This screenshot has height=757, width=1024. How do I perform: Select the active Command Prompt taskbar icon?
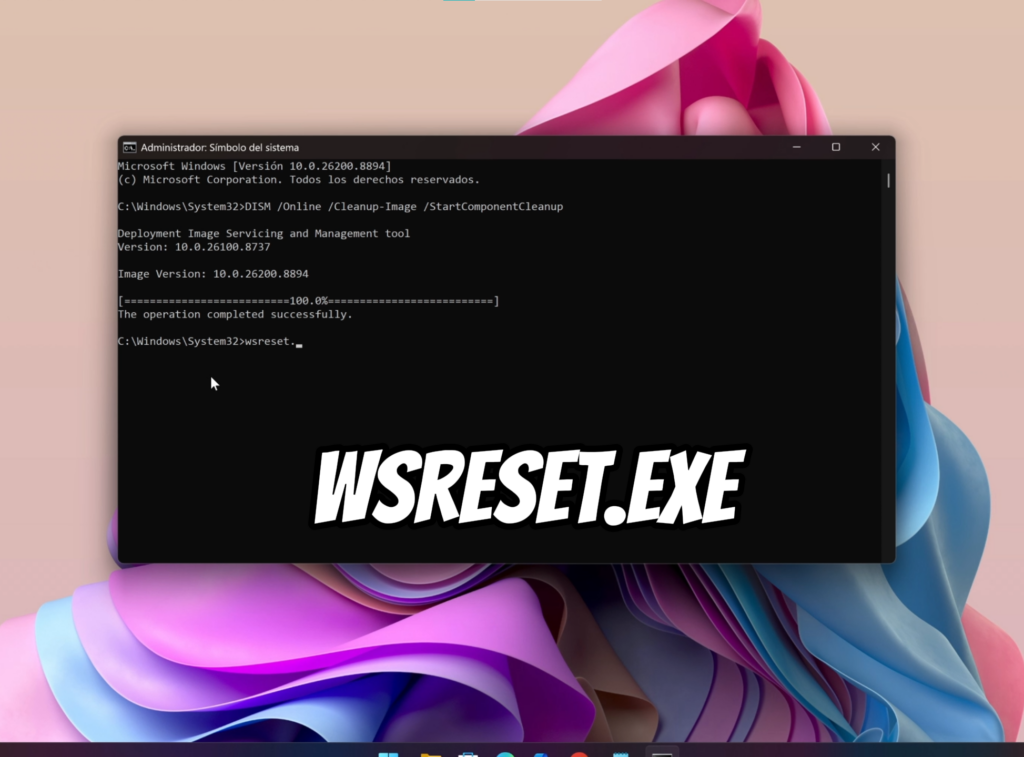pyautogui.click(x=662, y=753)
